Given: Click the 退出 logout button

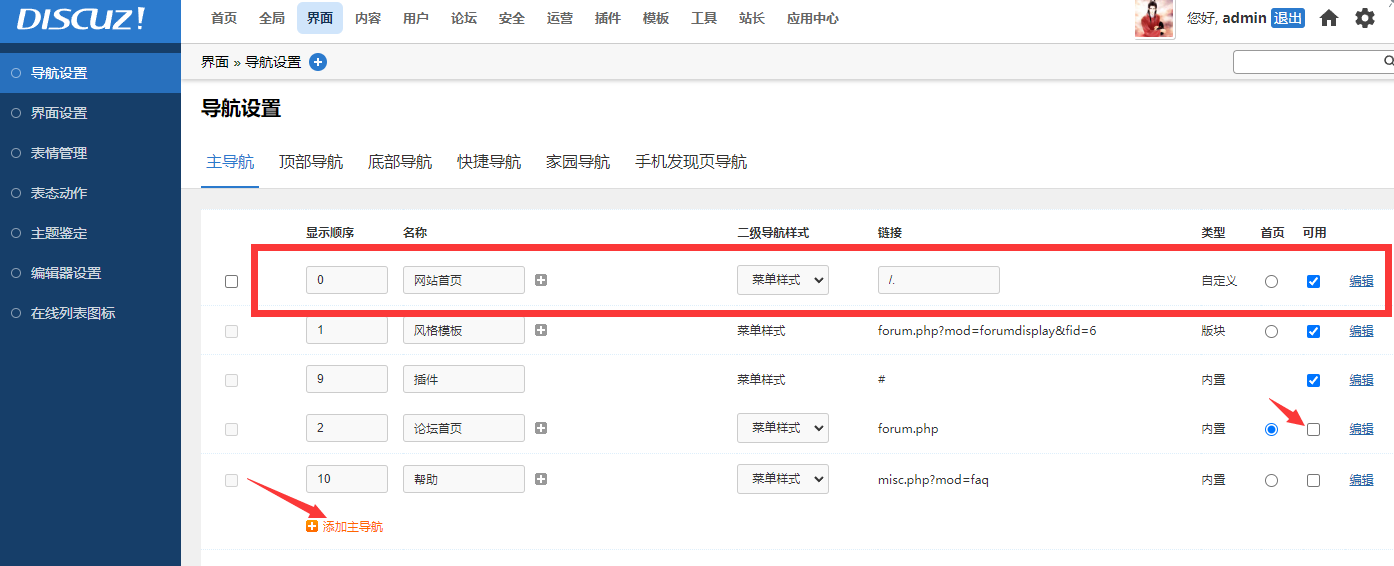Looking at the screenshot, I should 1288,18.
